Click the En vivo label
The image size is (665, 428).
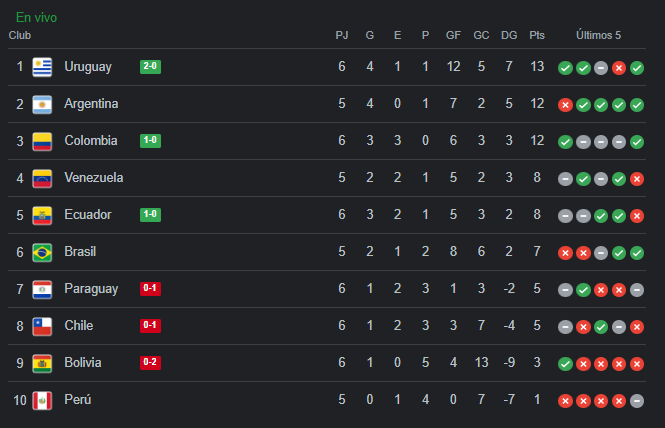36,18
